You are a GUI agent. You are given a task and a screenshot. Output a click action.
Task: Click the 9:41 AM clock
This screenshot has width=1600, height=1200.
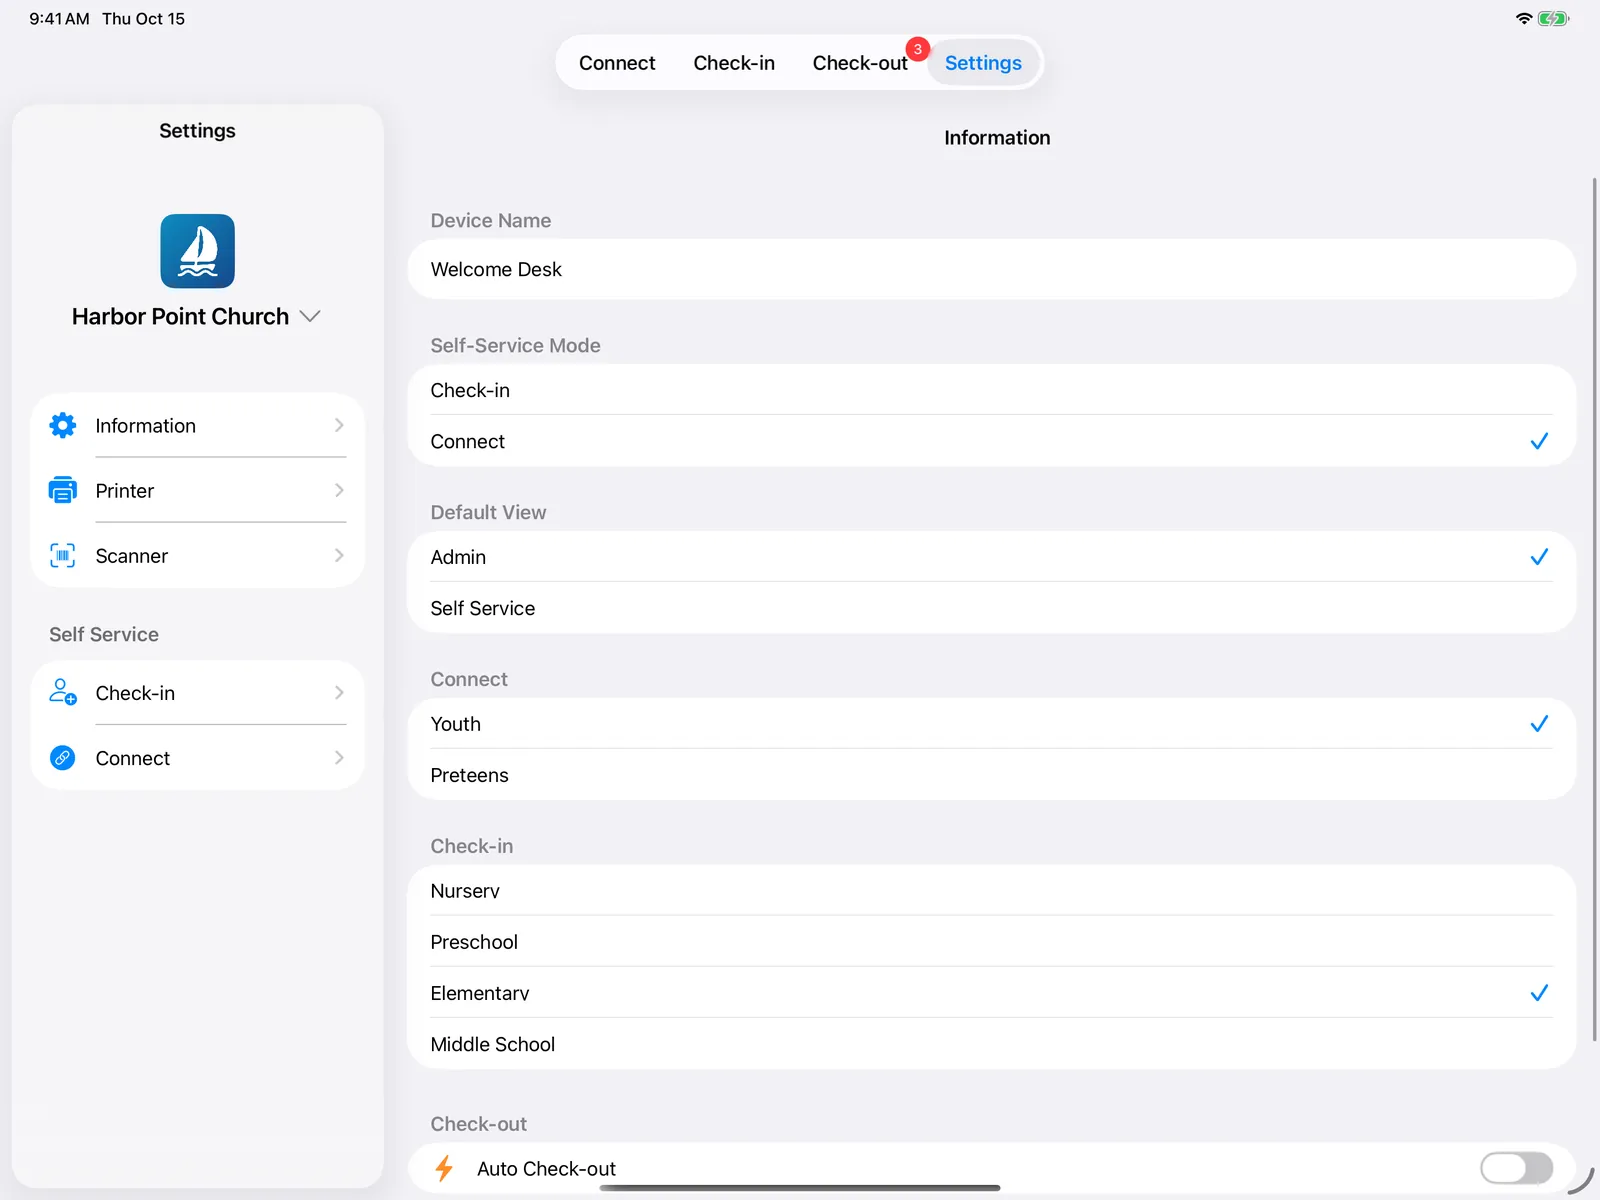coord(59,19)
